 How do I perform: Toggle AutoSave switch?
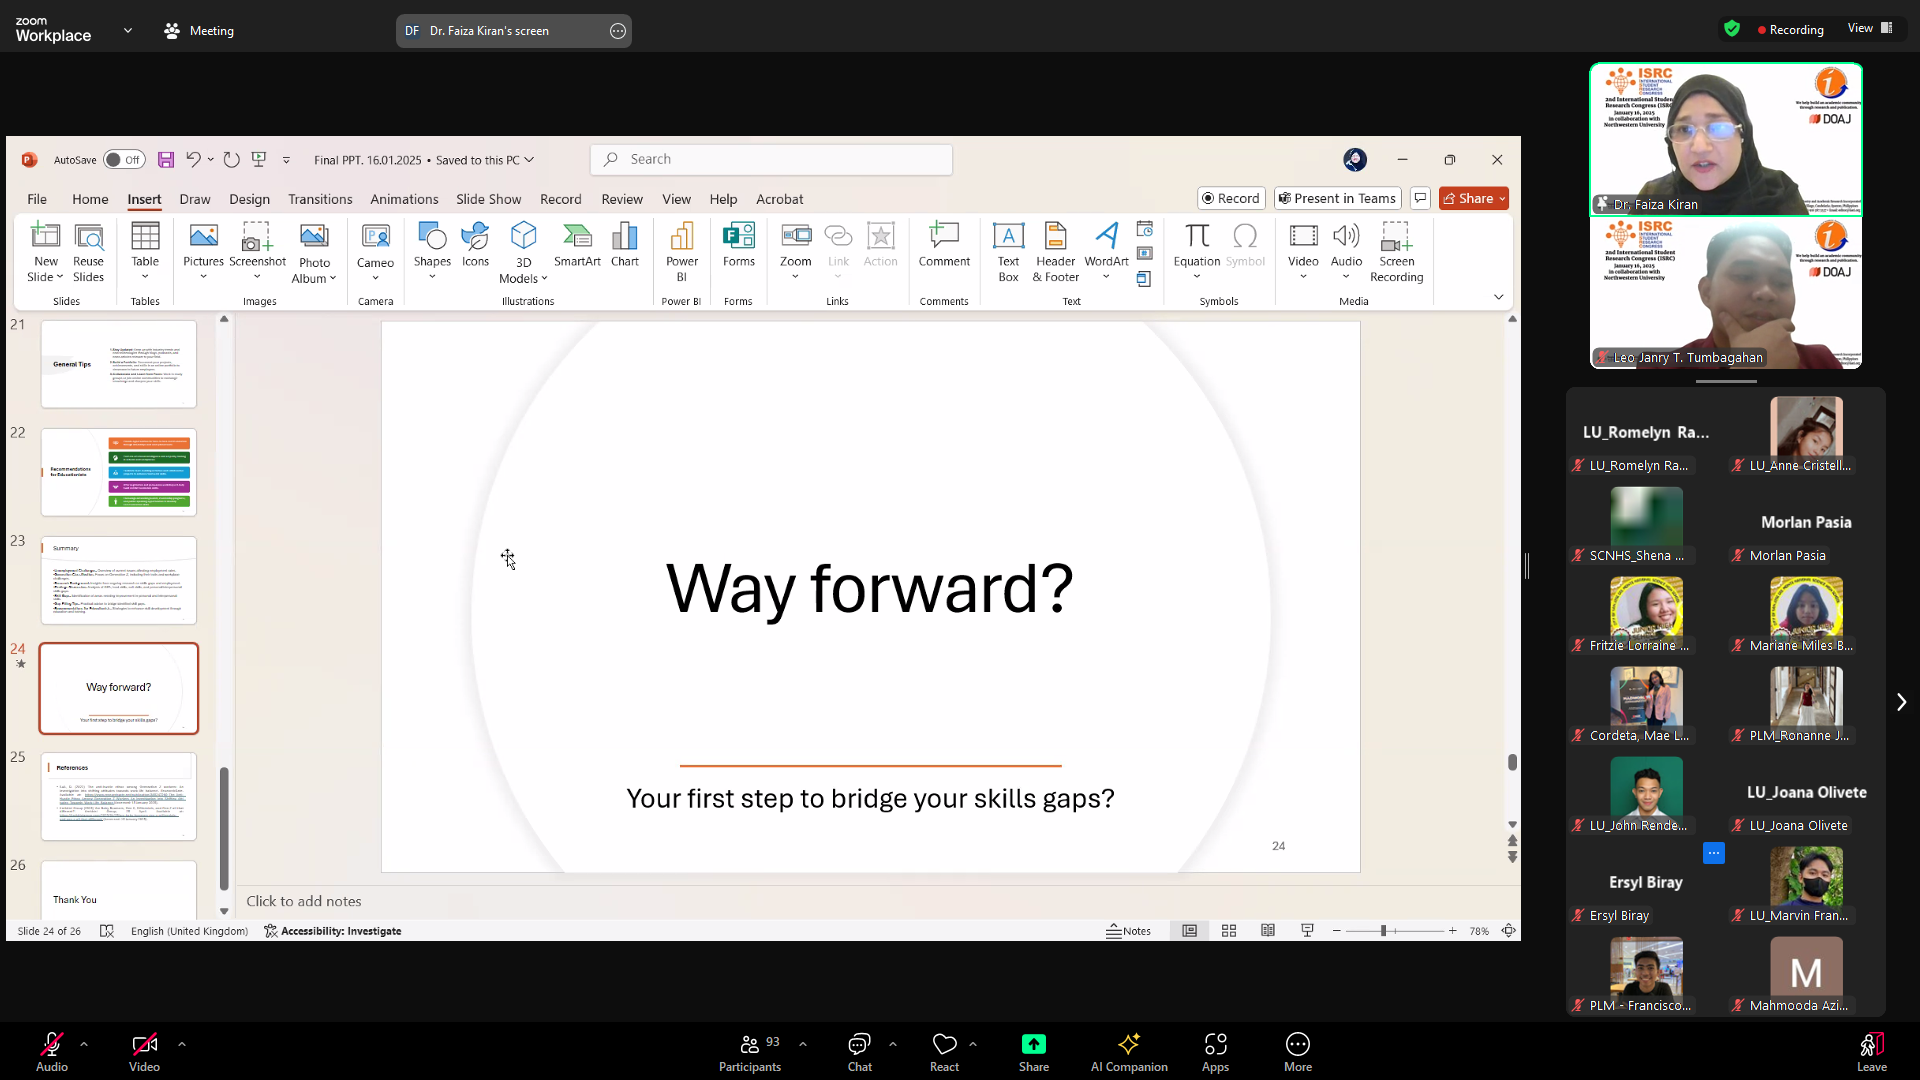pyautogui.click(x=124, y=160)
